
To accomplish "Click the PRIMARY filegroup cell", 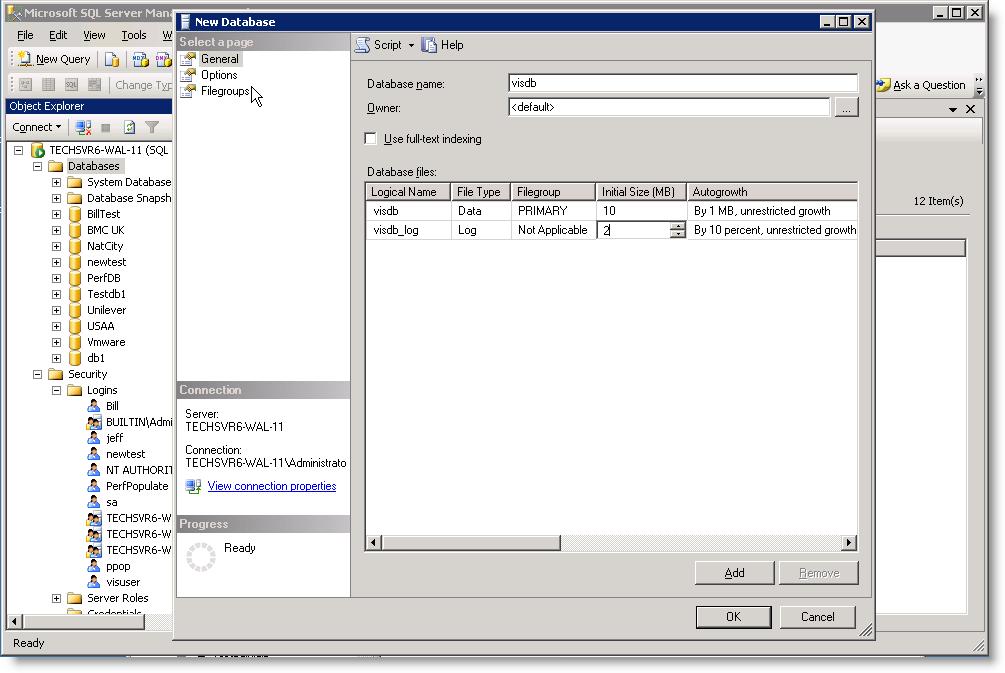I will click(553, 211).
